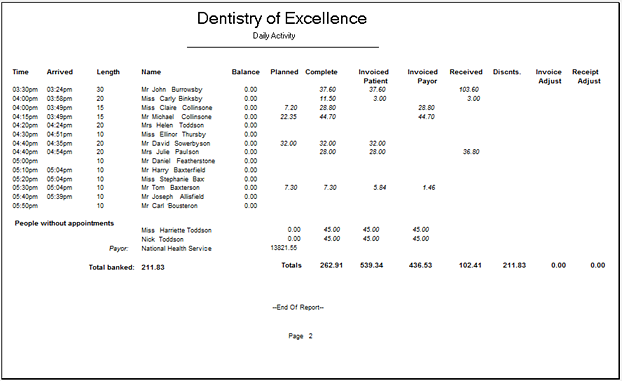Click the Page 2 footer label
The image size is (622, 381).
[x=300, y=336]
